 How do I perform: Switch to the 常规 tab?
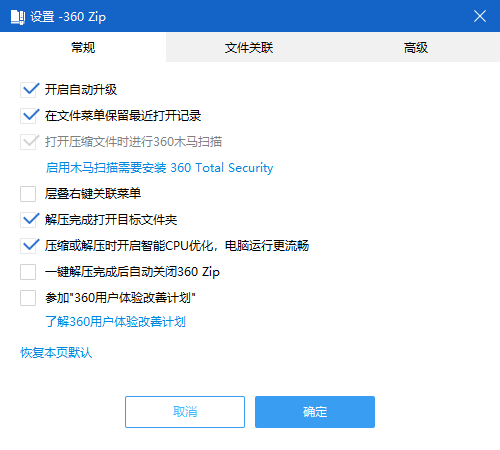pos(83,47)
